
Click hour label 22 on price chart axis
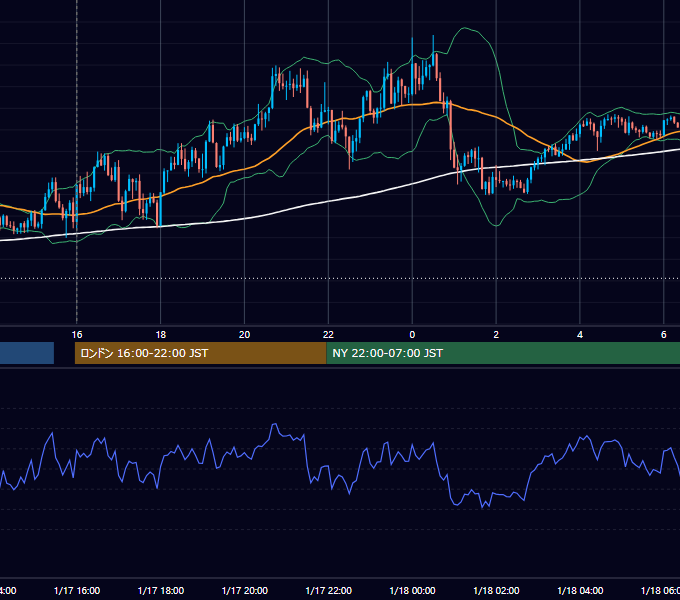pyautogui.click(x=328, y=335)
